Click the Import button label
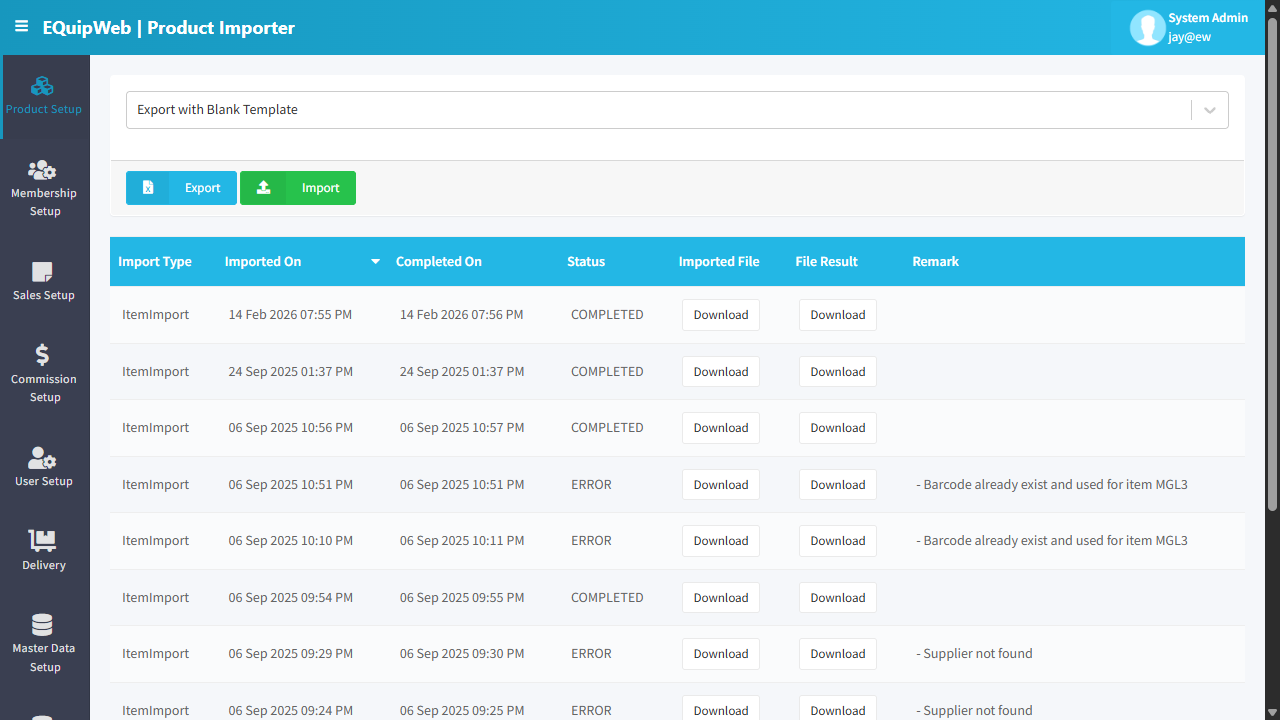The image size is (1280, 720). pos(321,188)
